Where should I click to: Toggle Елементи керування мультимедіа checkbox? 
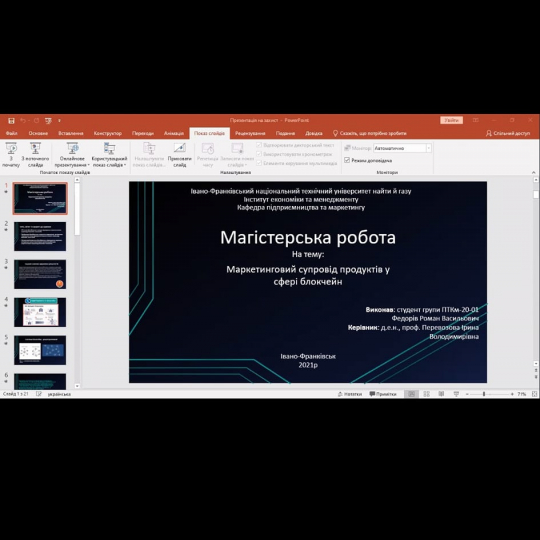point(259,163)
